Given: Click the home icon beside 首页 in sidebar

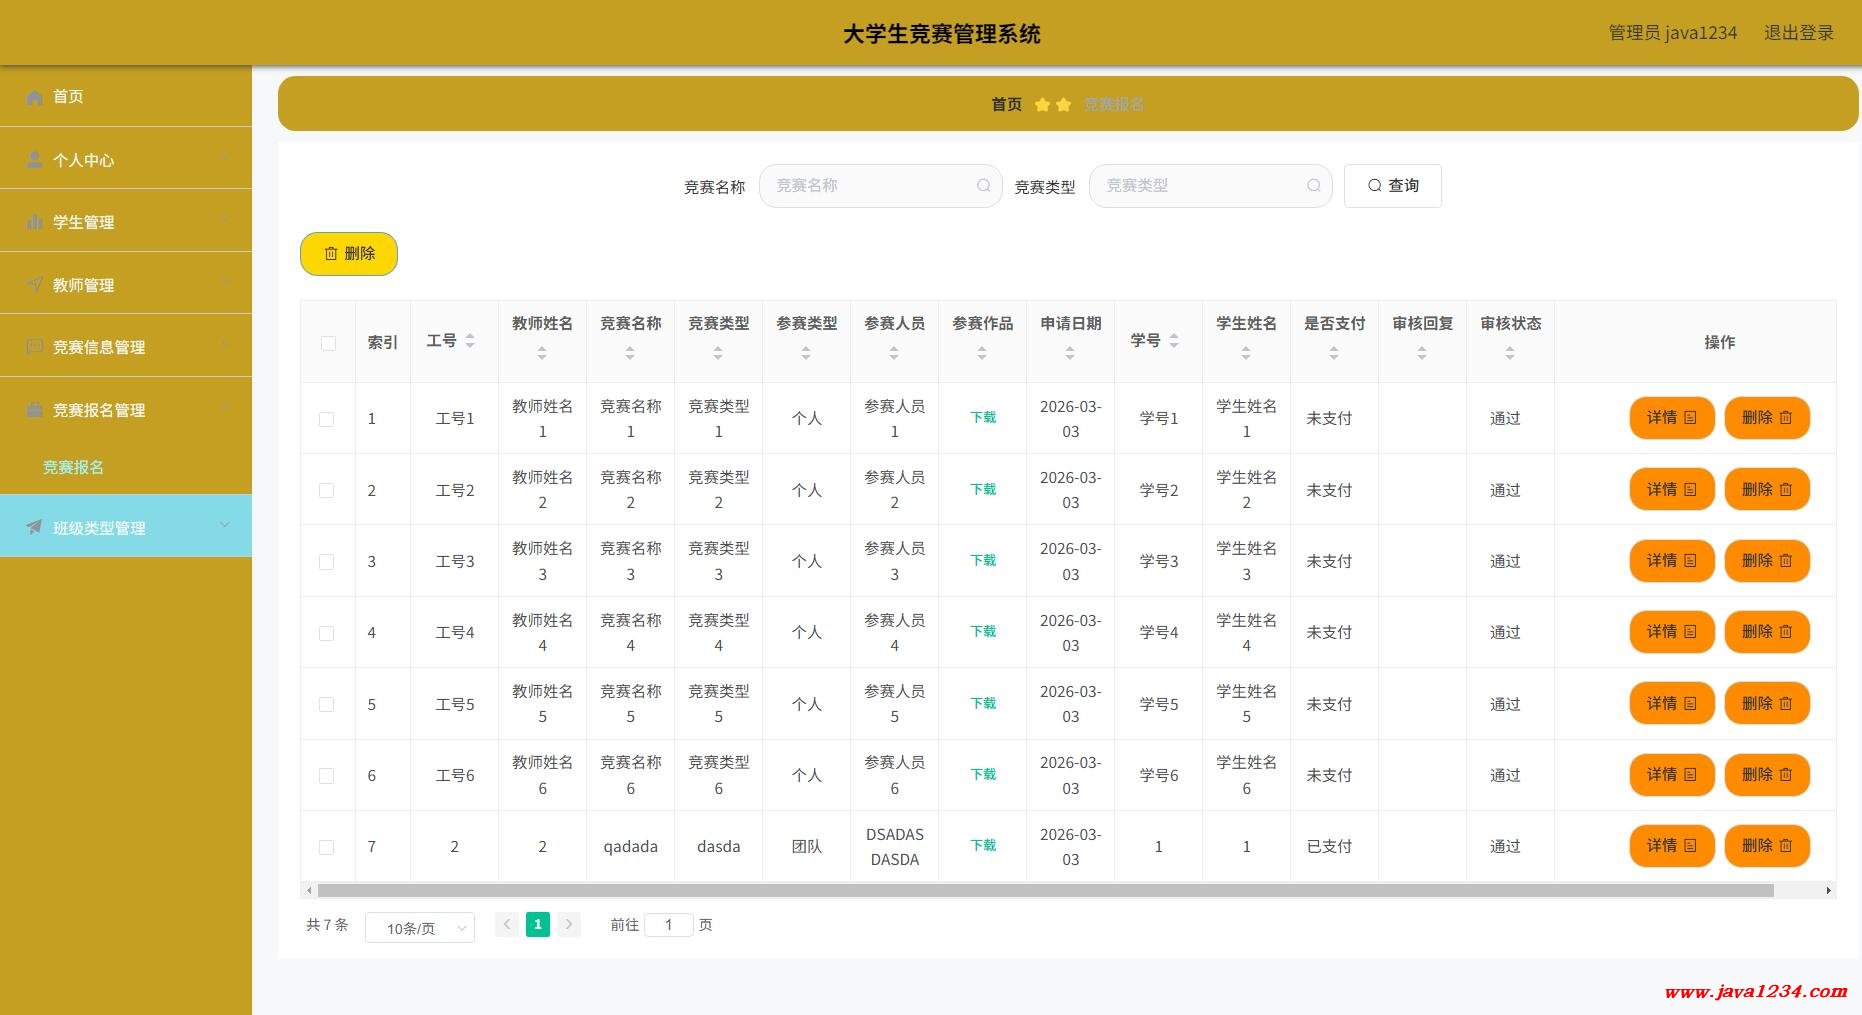Looking at the screenshot, I should tap(34, 97).
